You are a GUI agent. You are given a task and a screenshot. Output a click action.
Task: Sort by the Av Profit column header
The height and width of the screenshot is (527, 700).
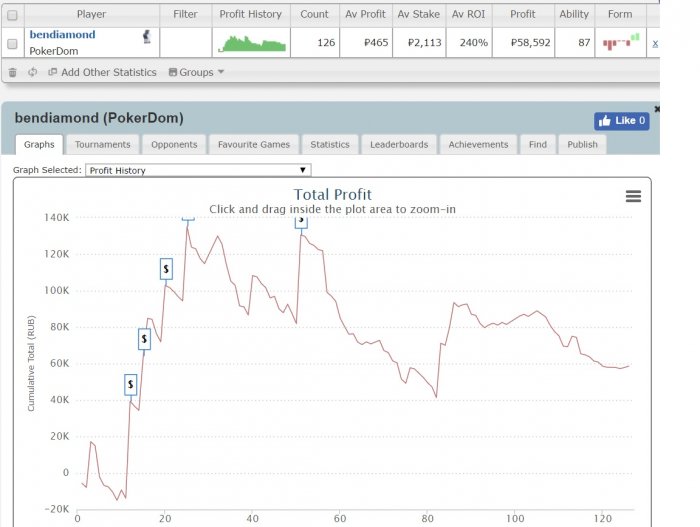pos(366,14)
